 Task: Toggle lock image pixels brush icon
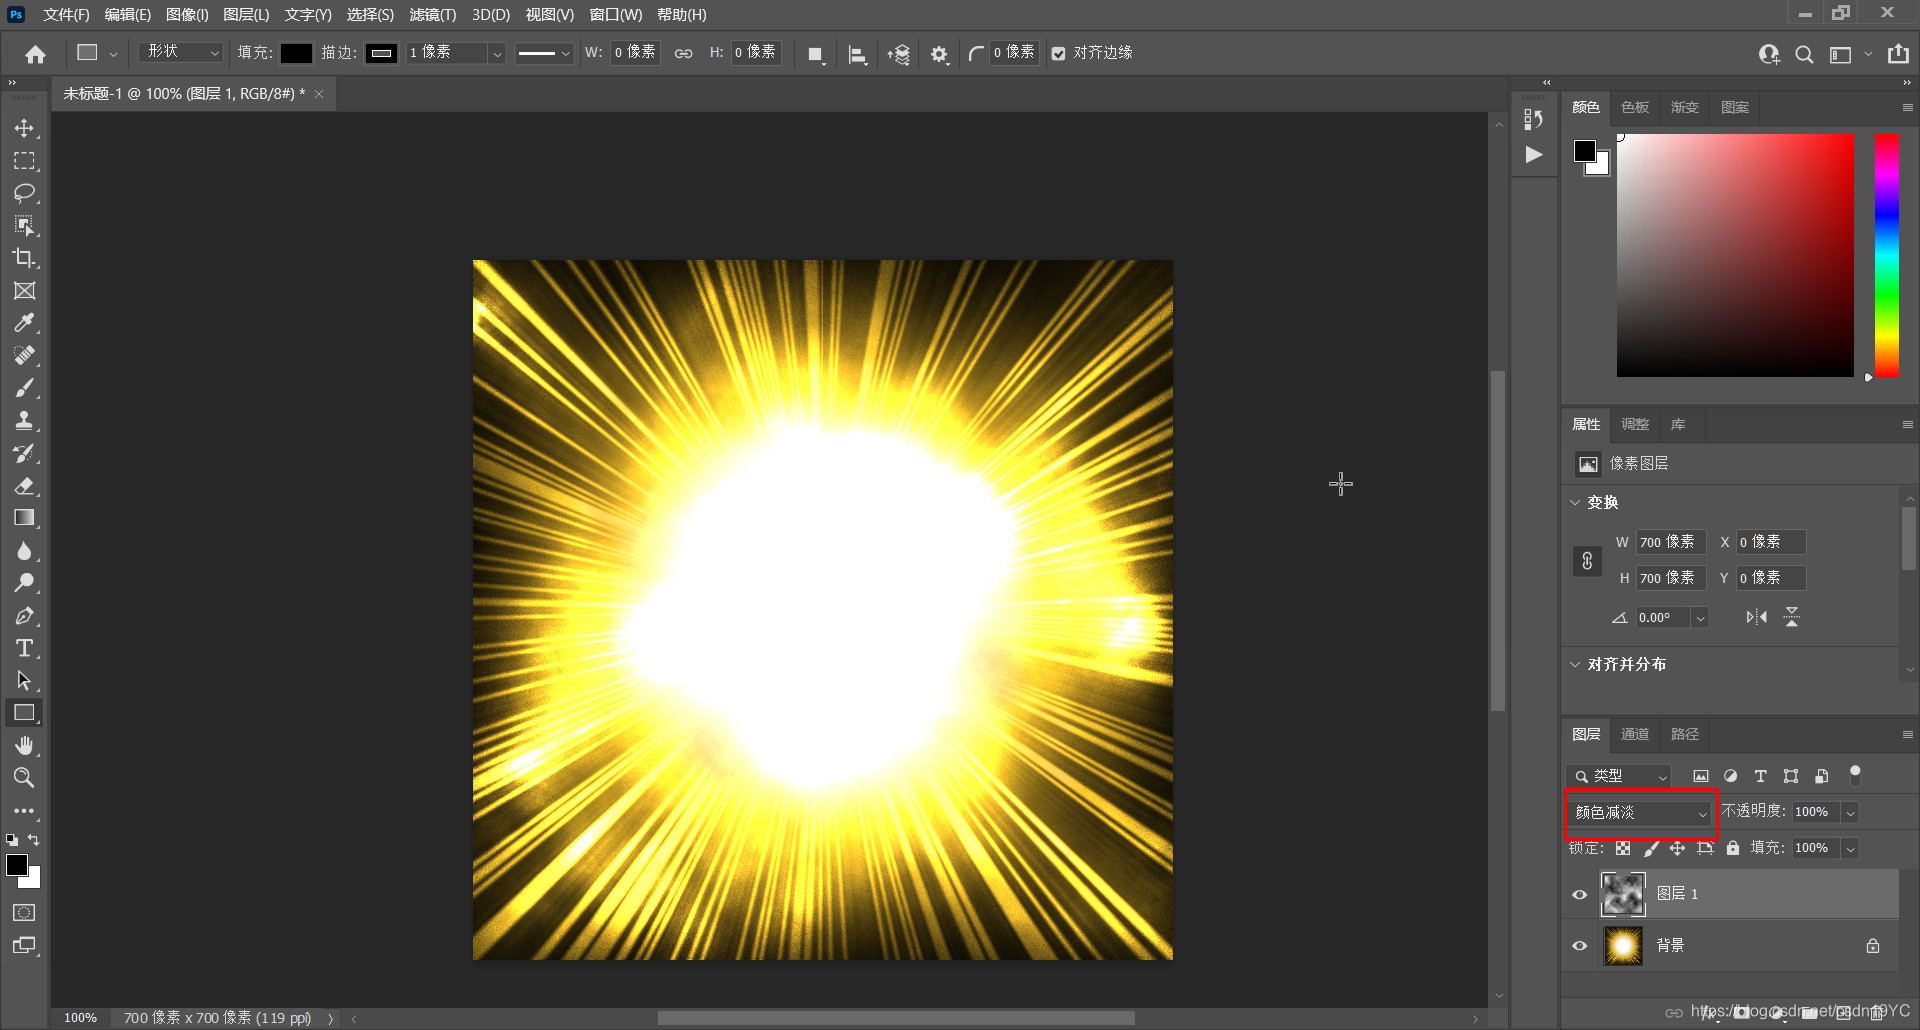click(x=1651, y=848)
